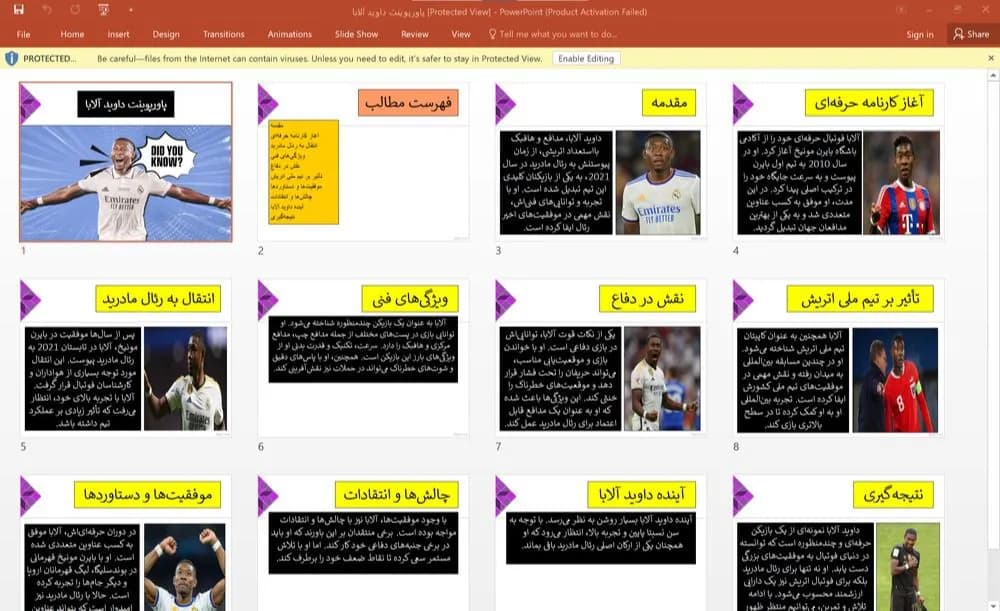Select slide 5 thumbnail
The height and width of the screenshot is (611, 1000).
point(126,358)
